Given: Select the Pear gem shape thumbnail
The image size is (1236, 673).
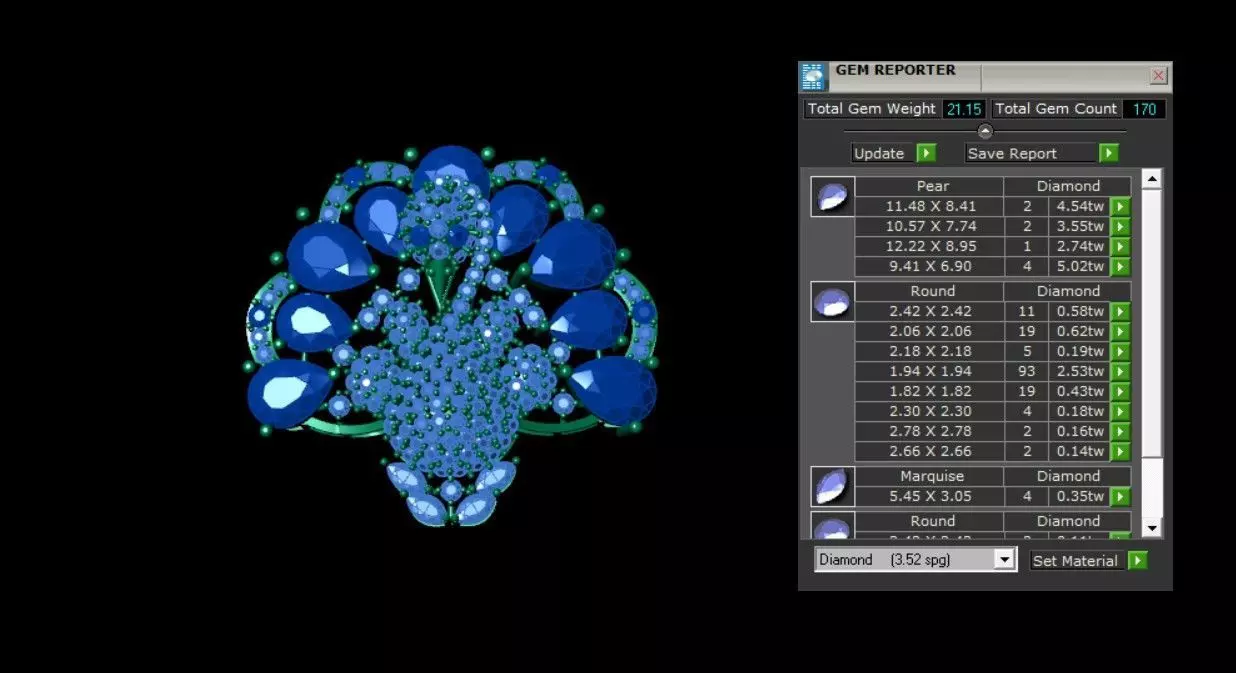Looking at the screenshot, I should point(833,196).
